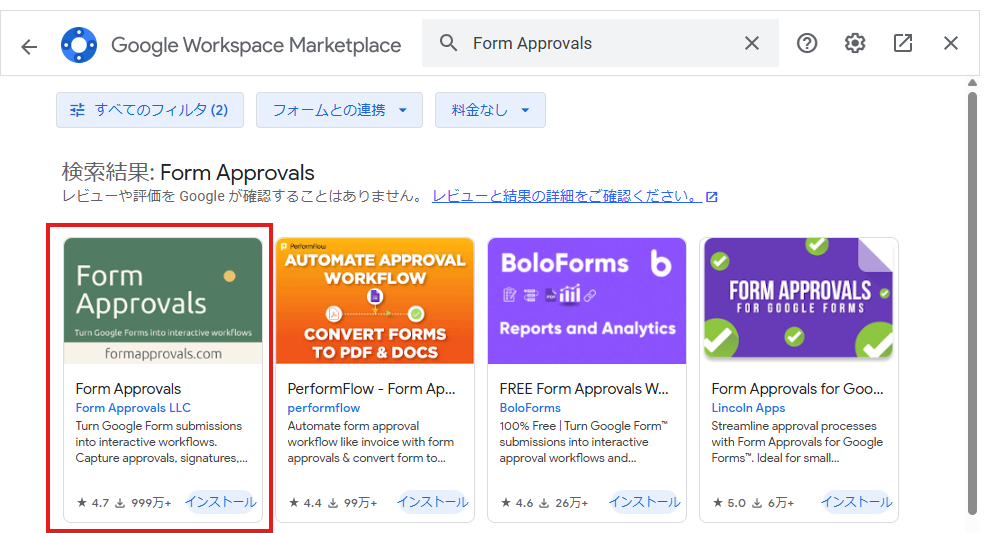985x533 pixels.
Task: Install the BoloForms add-on
Action: click(x=645, y=502)
